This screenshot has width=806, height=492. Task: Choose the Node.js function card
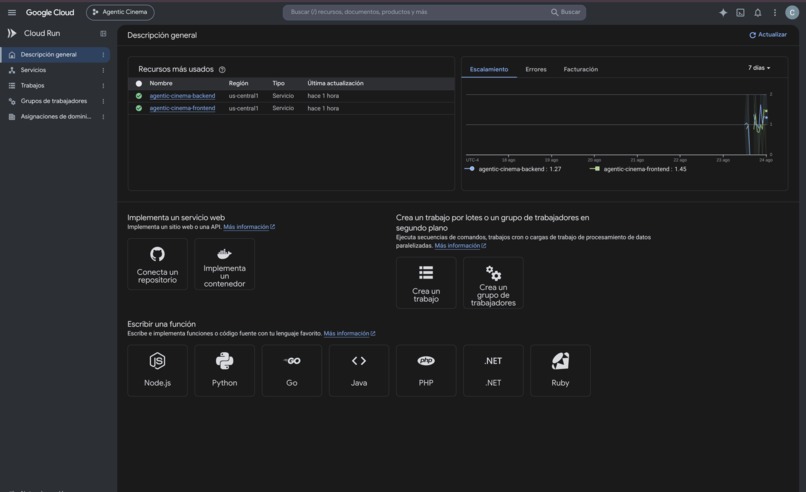pos(157,371)
